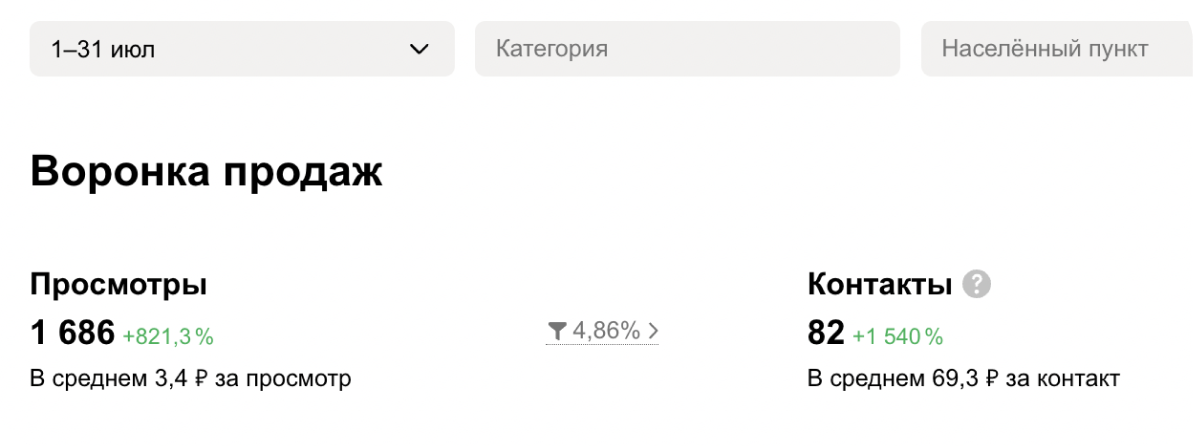Viewport: 1193px width, 446px height.
Task: Select the Контакты metric label
Action: coord(879,285)
